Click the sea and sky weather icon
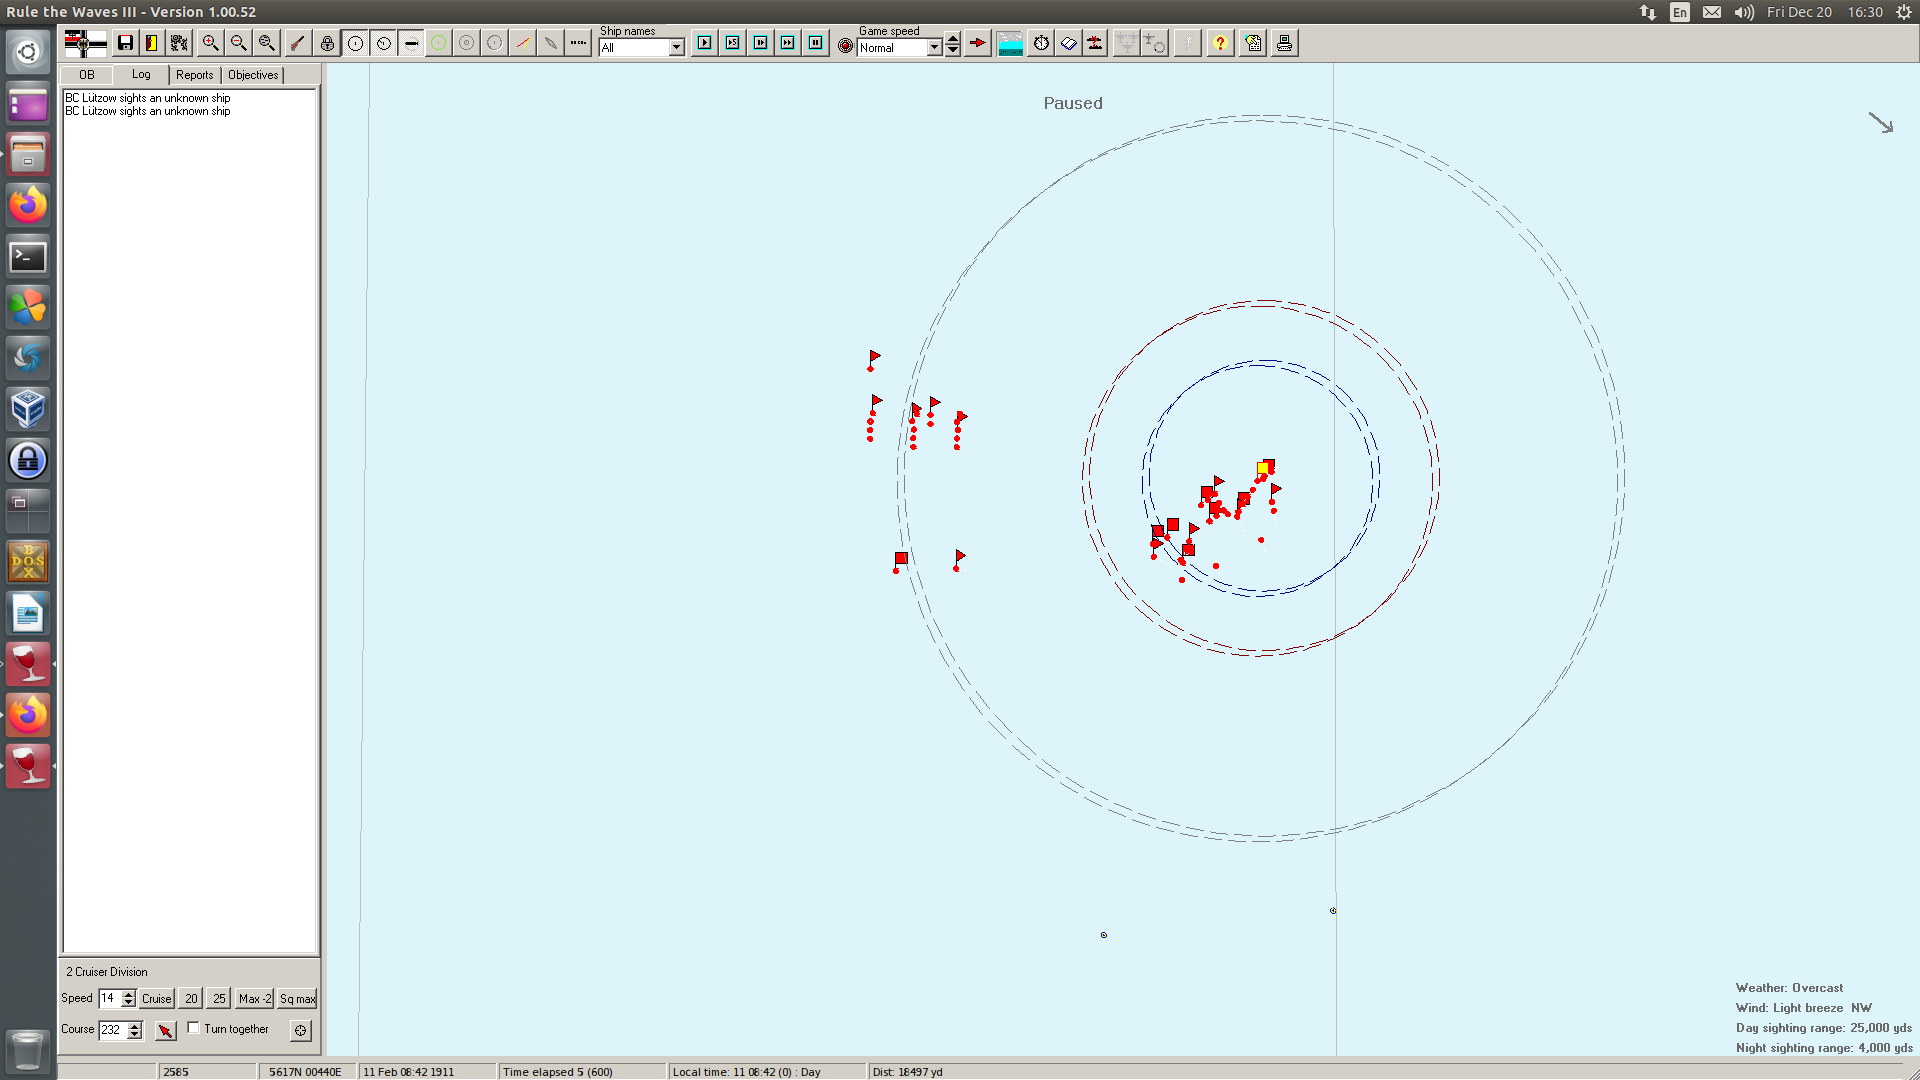 1011,43
